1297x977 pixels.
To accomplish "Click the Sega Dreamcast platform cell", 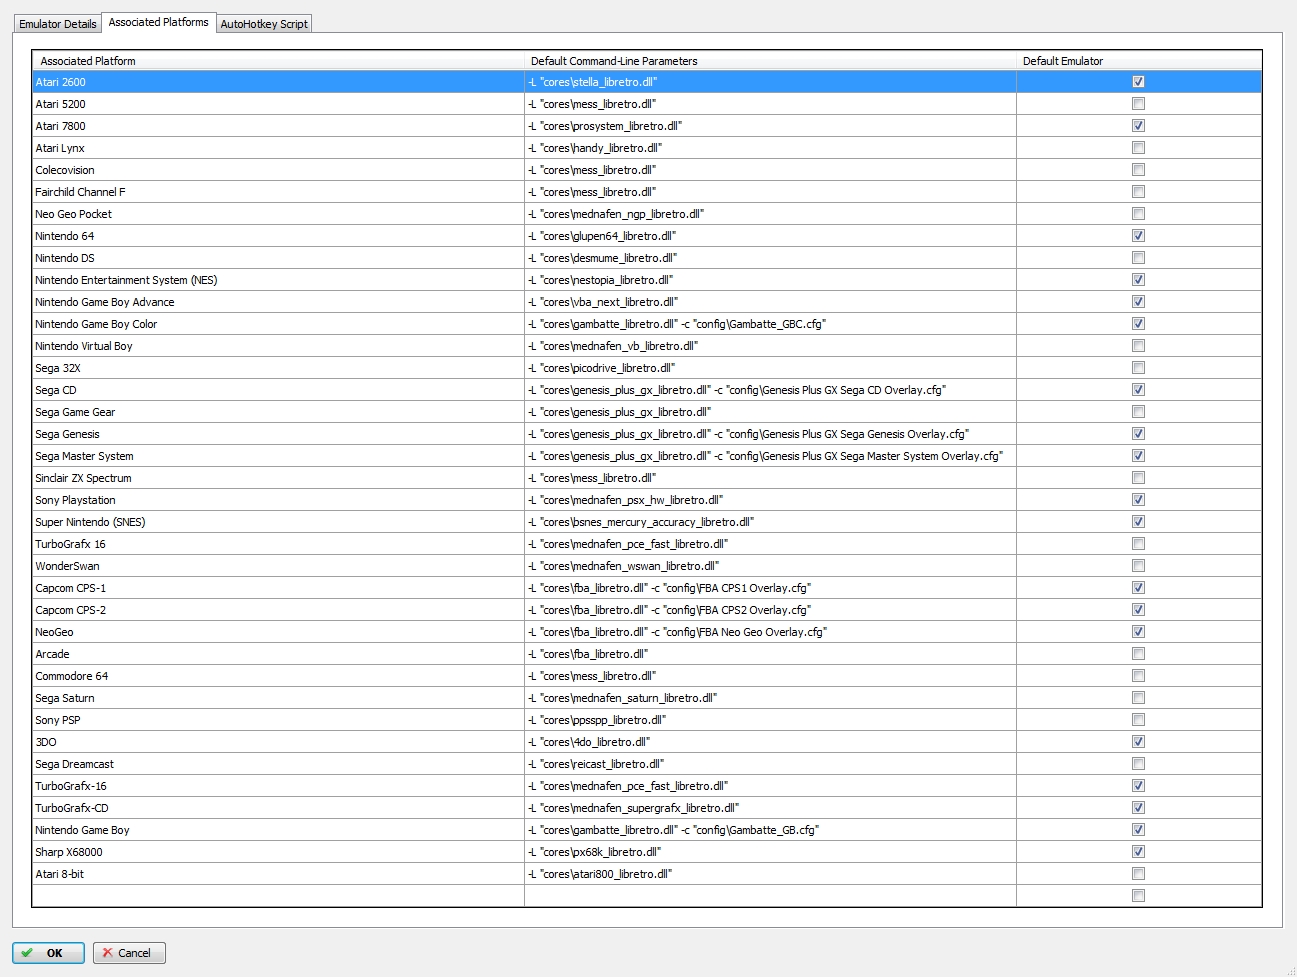I will [x=278, y=764].
